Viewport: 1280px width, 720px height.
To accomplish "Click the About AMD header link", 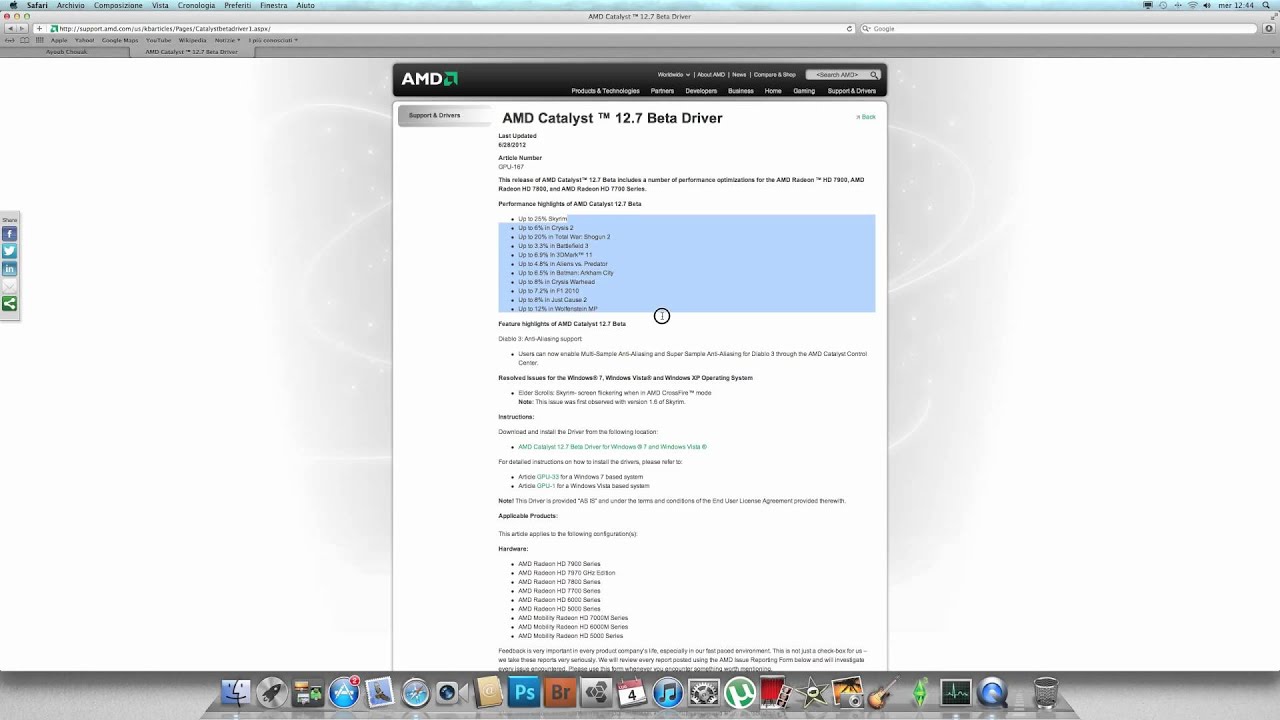I will [711, 75].
